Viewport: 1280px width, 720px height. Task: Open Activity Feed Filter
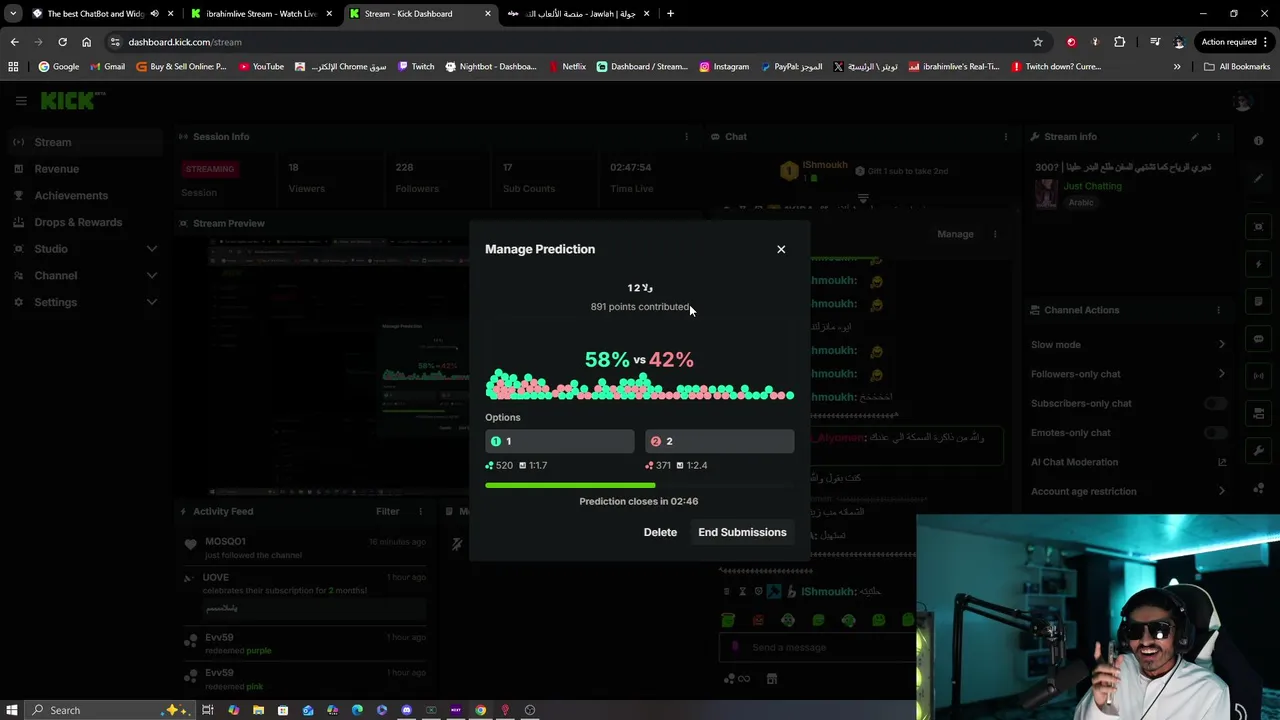pos(387,511)
